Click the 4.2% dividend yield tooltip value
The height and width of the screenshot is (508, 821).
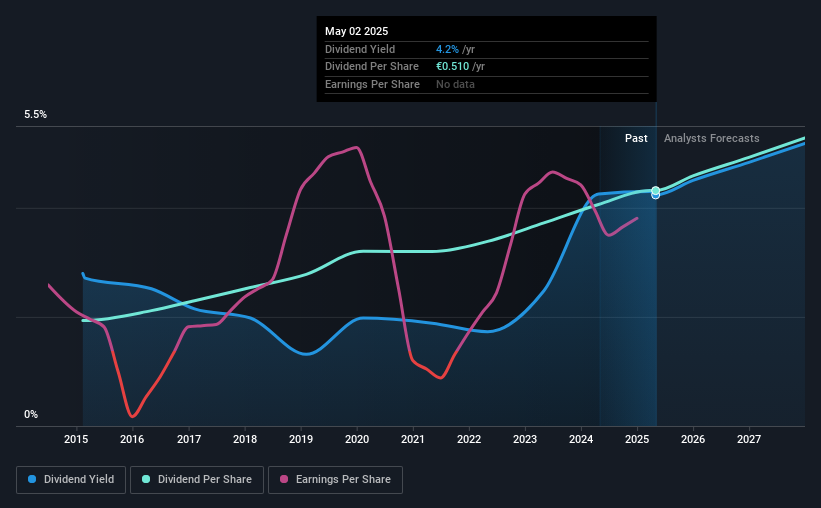(x=447, y=49)
